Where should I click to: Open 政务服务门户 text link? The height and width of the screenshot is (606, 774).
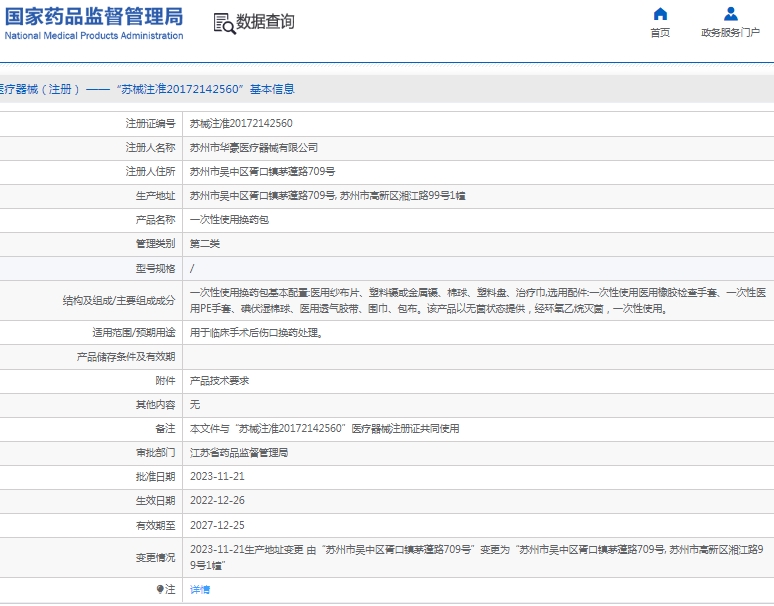731,33
